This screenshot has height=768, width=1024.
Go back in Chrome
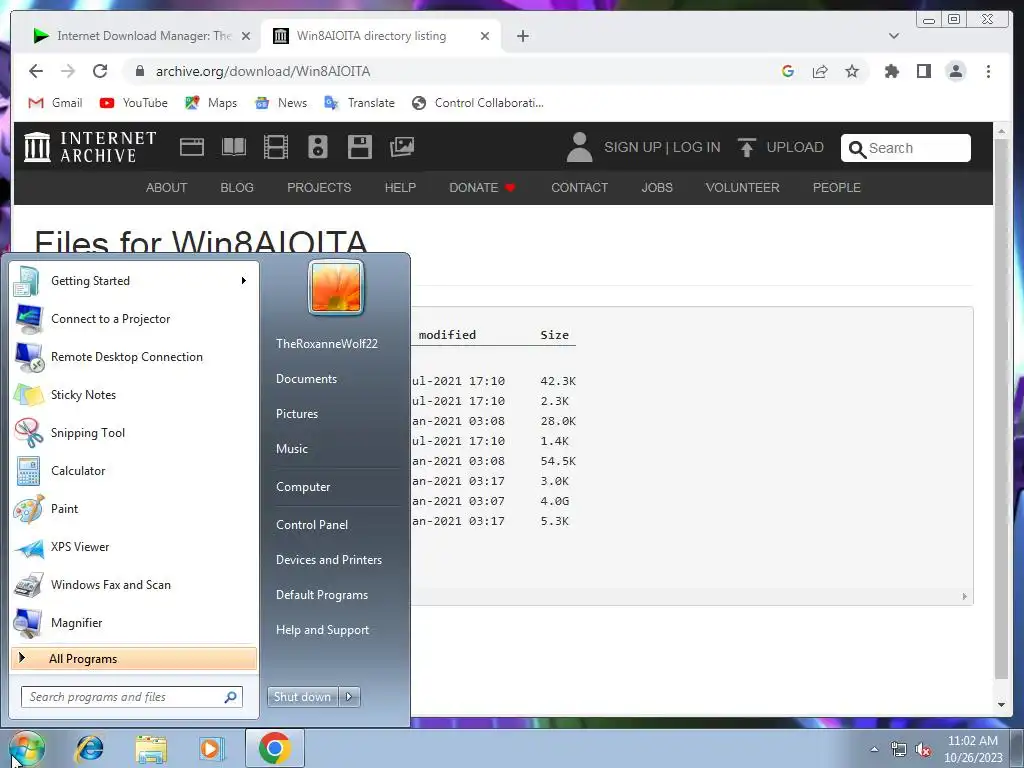(36, 71)
